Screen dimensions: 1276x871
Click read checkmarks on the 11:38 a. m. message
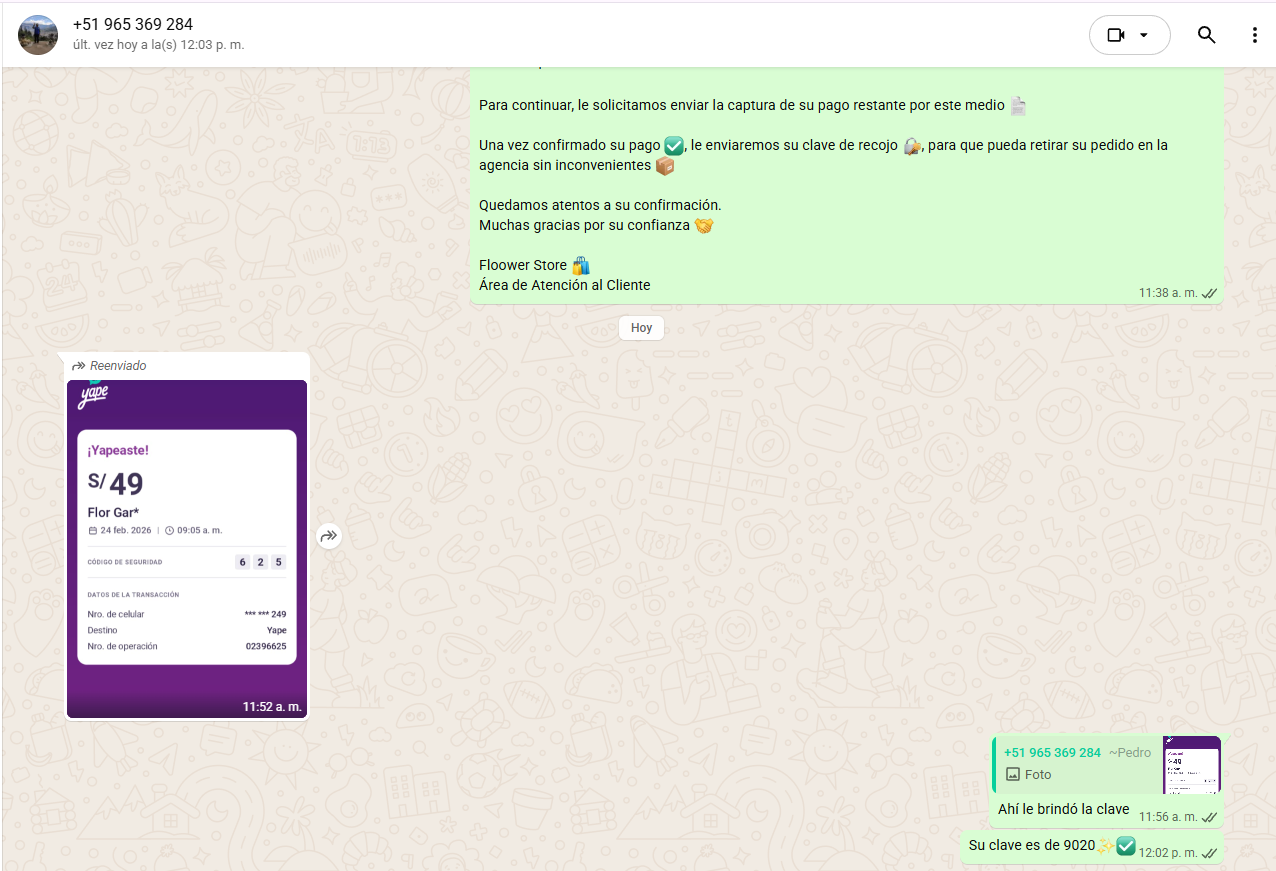tap(1209, 293)
